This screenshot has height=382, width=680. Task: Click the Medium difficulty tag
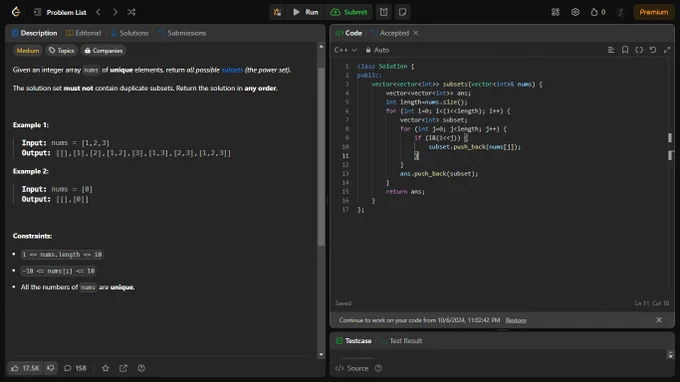pyautogui.click(x=28, y=51)
